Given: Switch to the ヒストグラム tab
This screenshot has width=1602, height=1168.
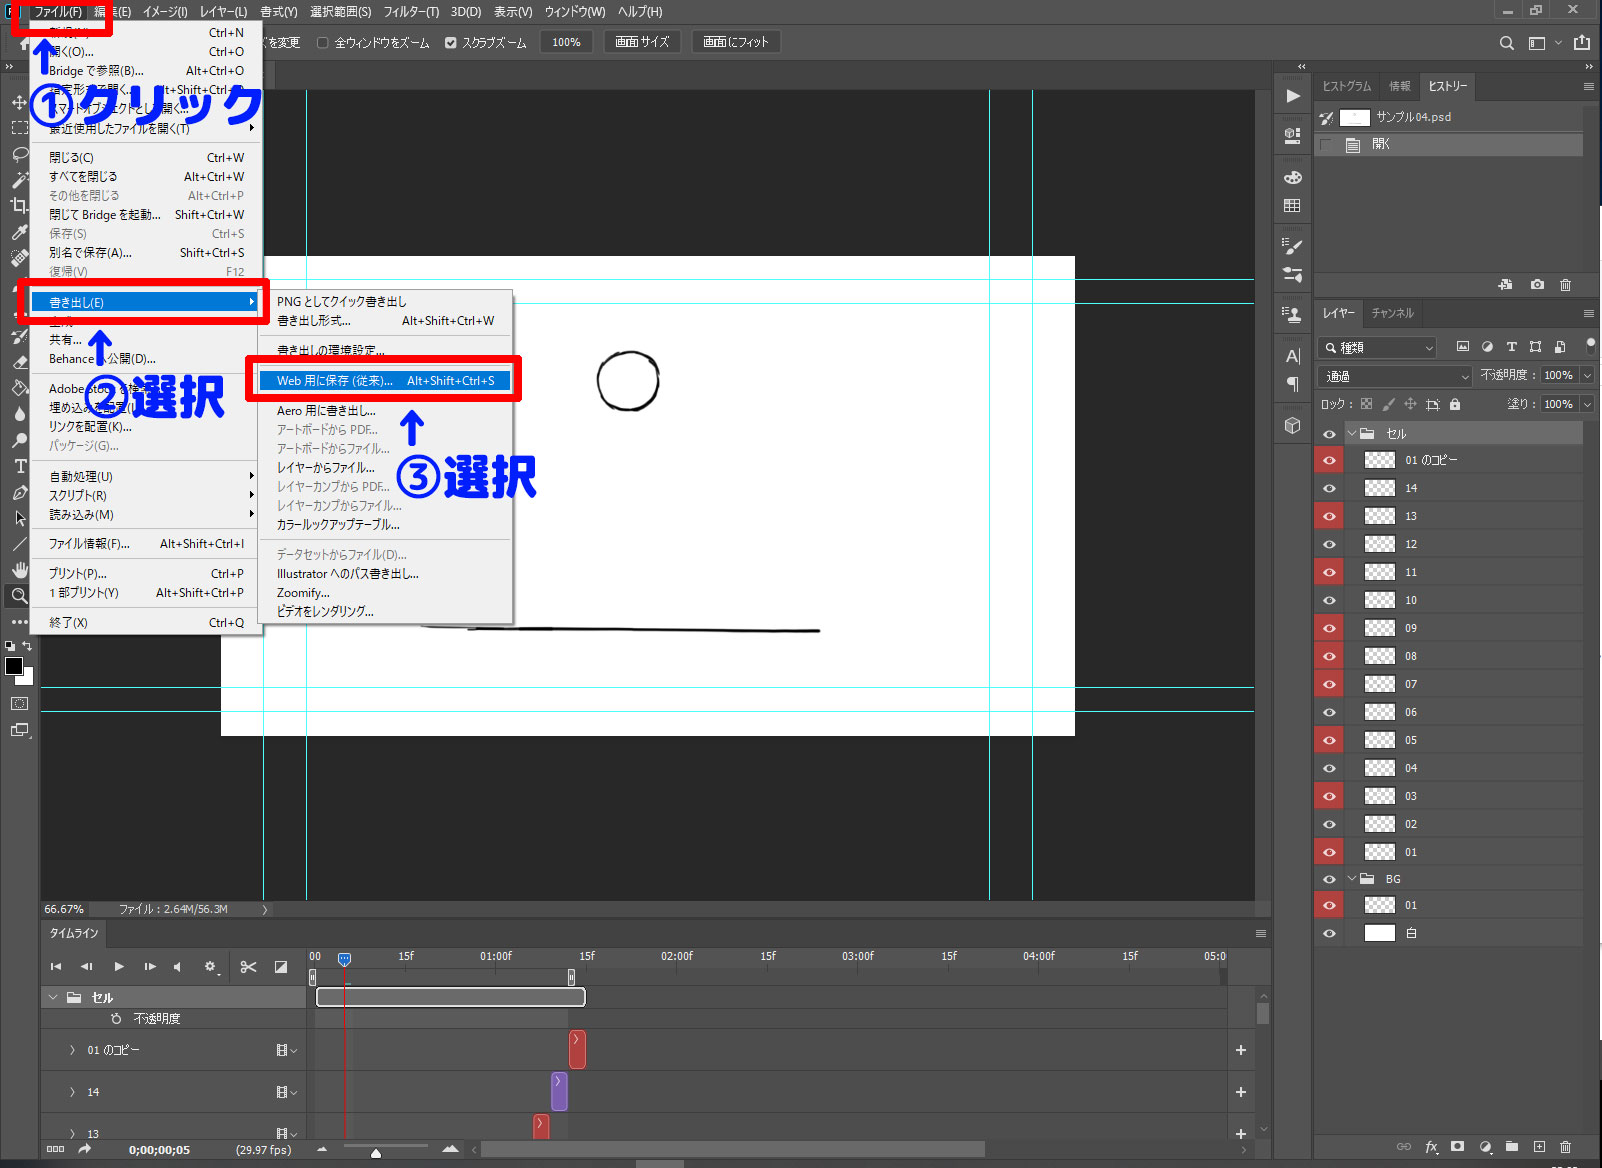Looking at the screenshot, I should pos(1347,86).
